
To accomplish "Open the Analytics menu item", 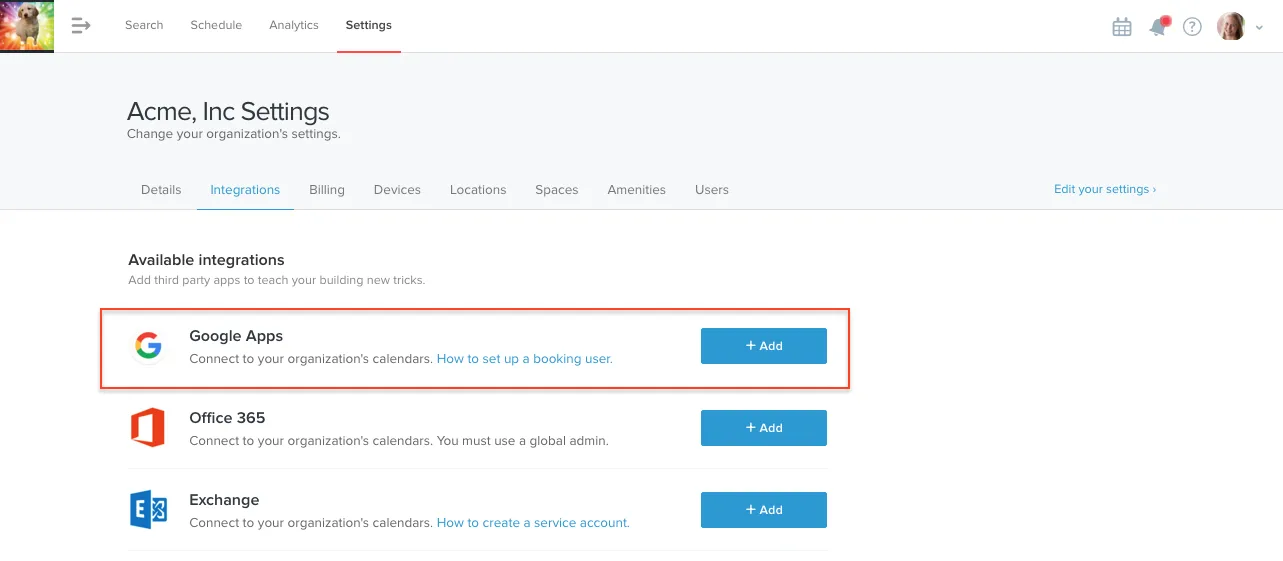I will [x=294, y=25].
